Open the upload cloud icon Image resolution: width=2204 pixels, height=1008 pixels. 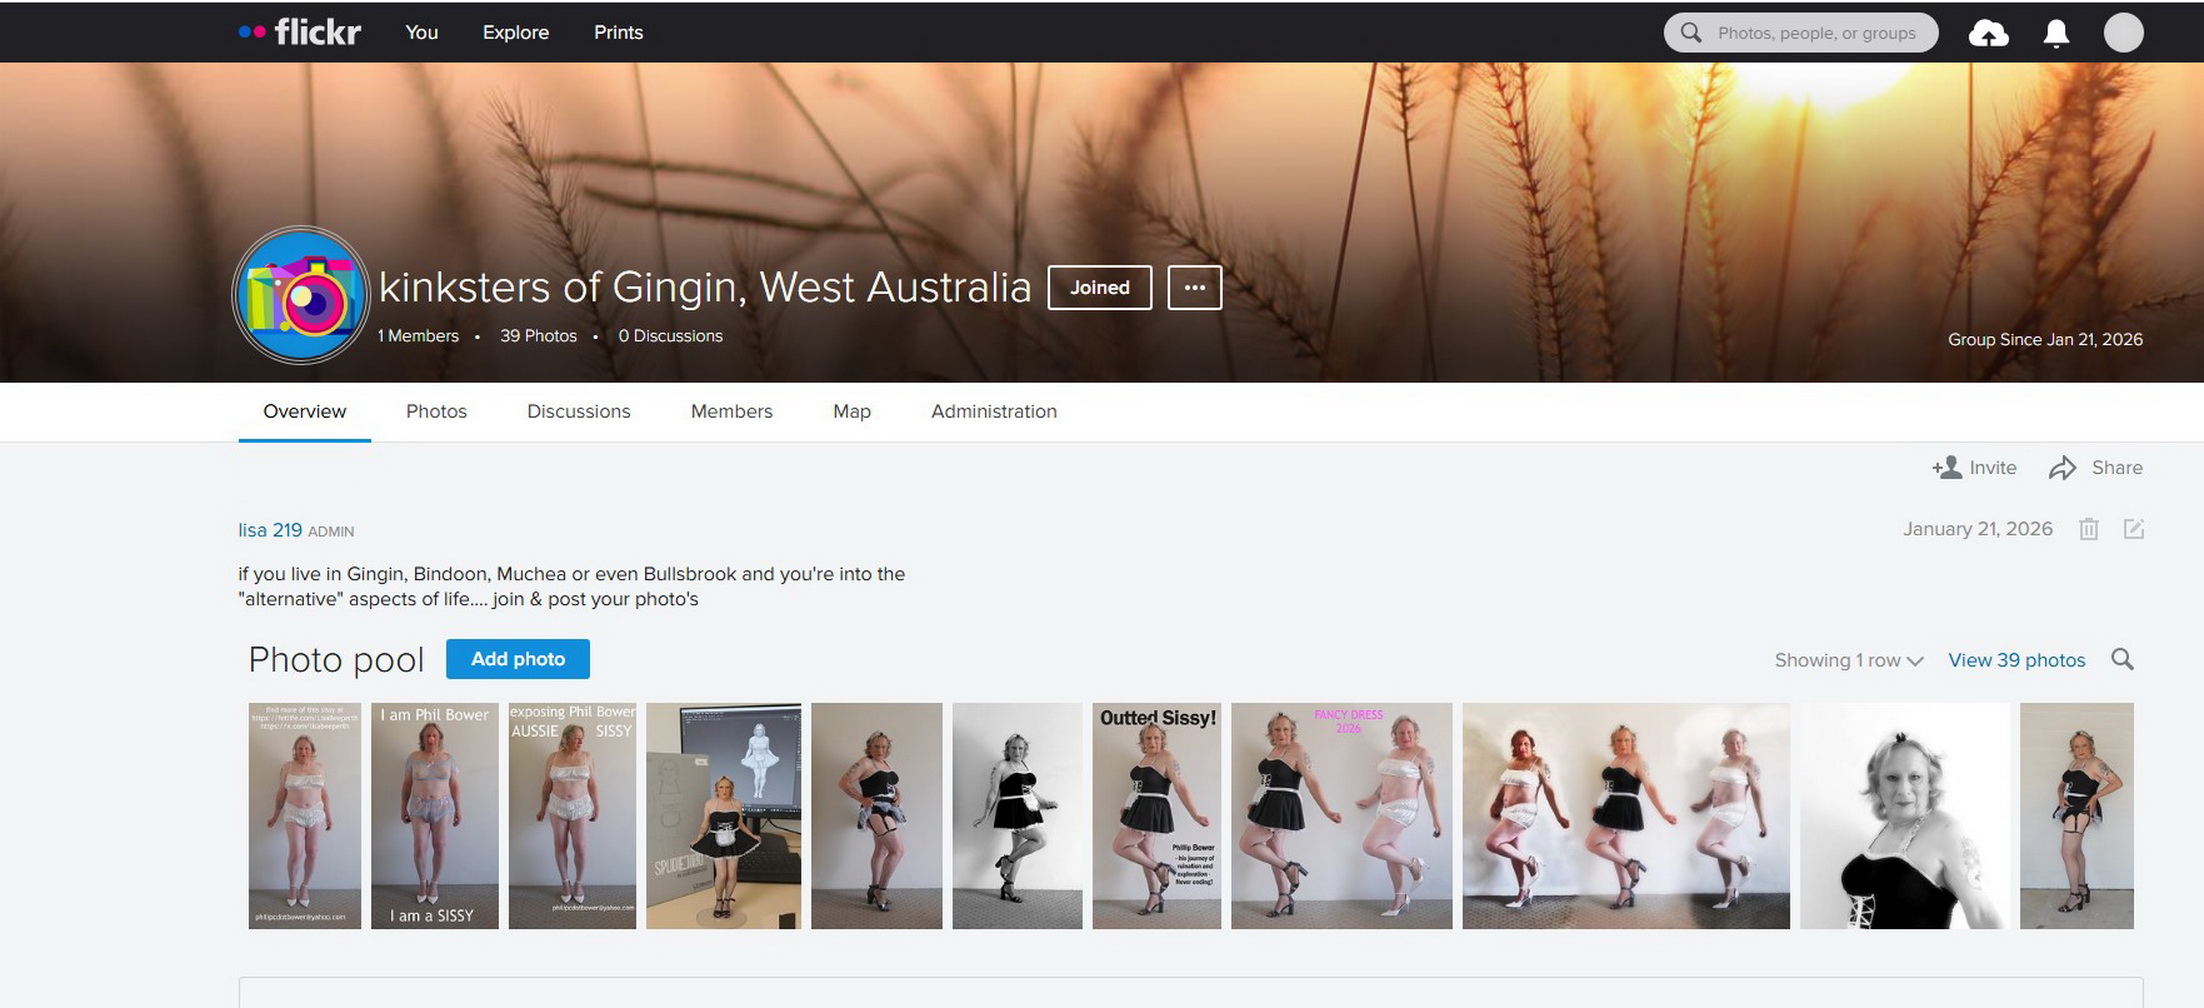click(x=1988, y=33)
